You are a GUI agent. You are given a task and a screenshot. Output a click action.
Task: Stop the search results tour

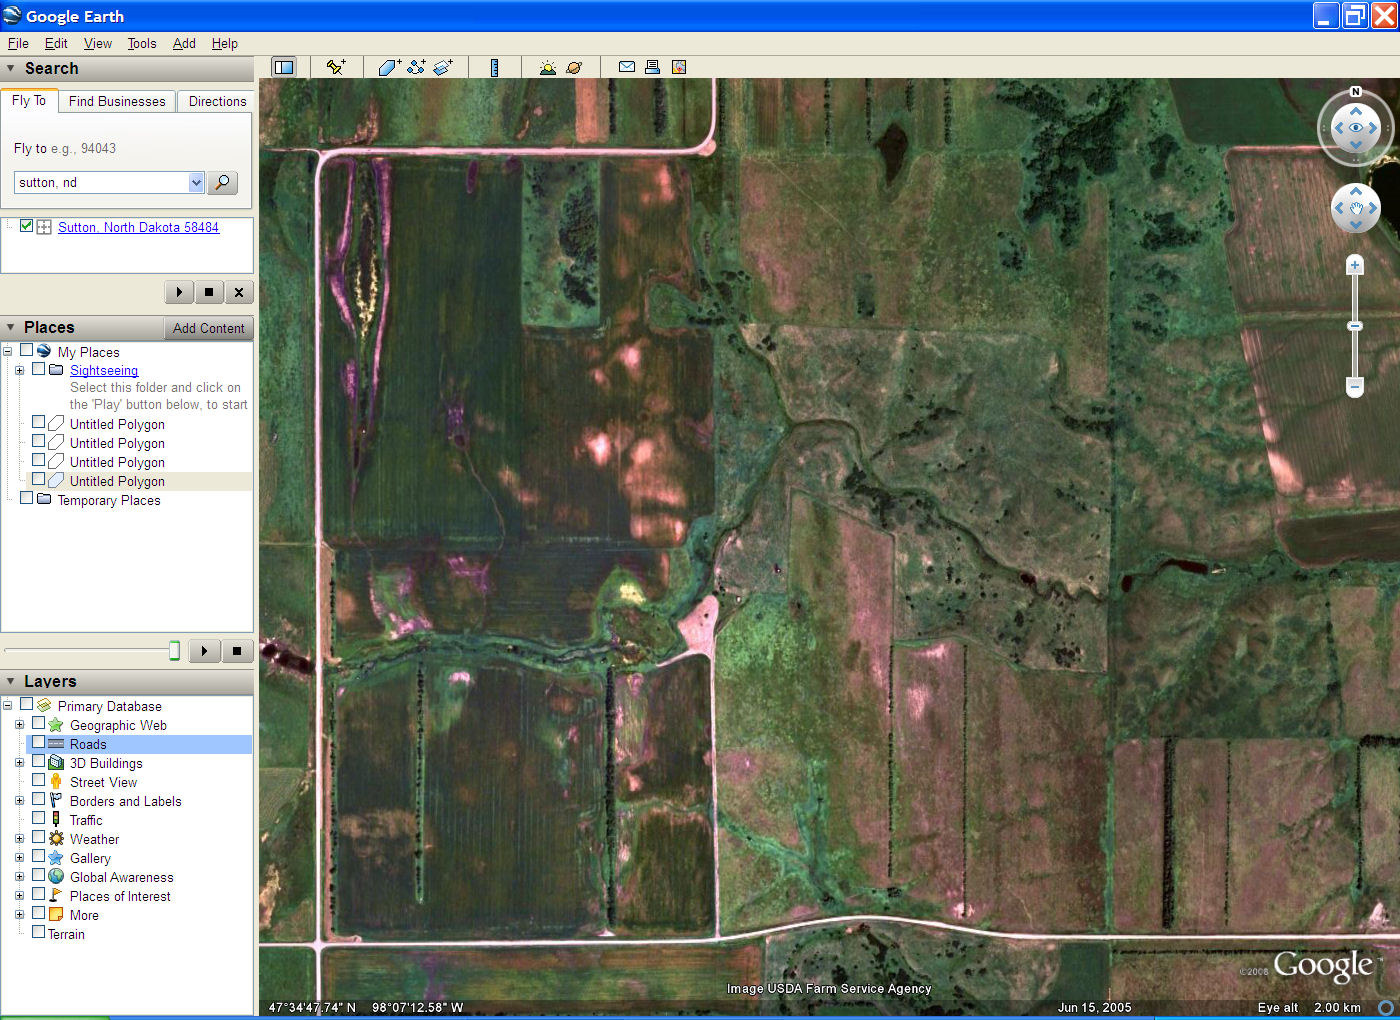(x=208, y=292)
